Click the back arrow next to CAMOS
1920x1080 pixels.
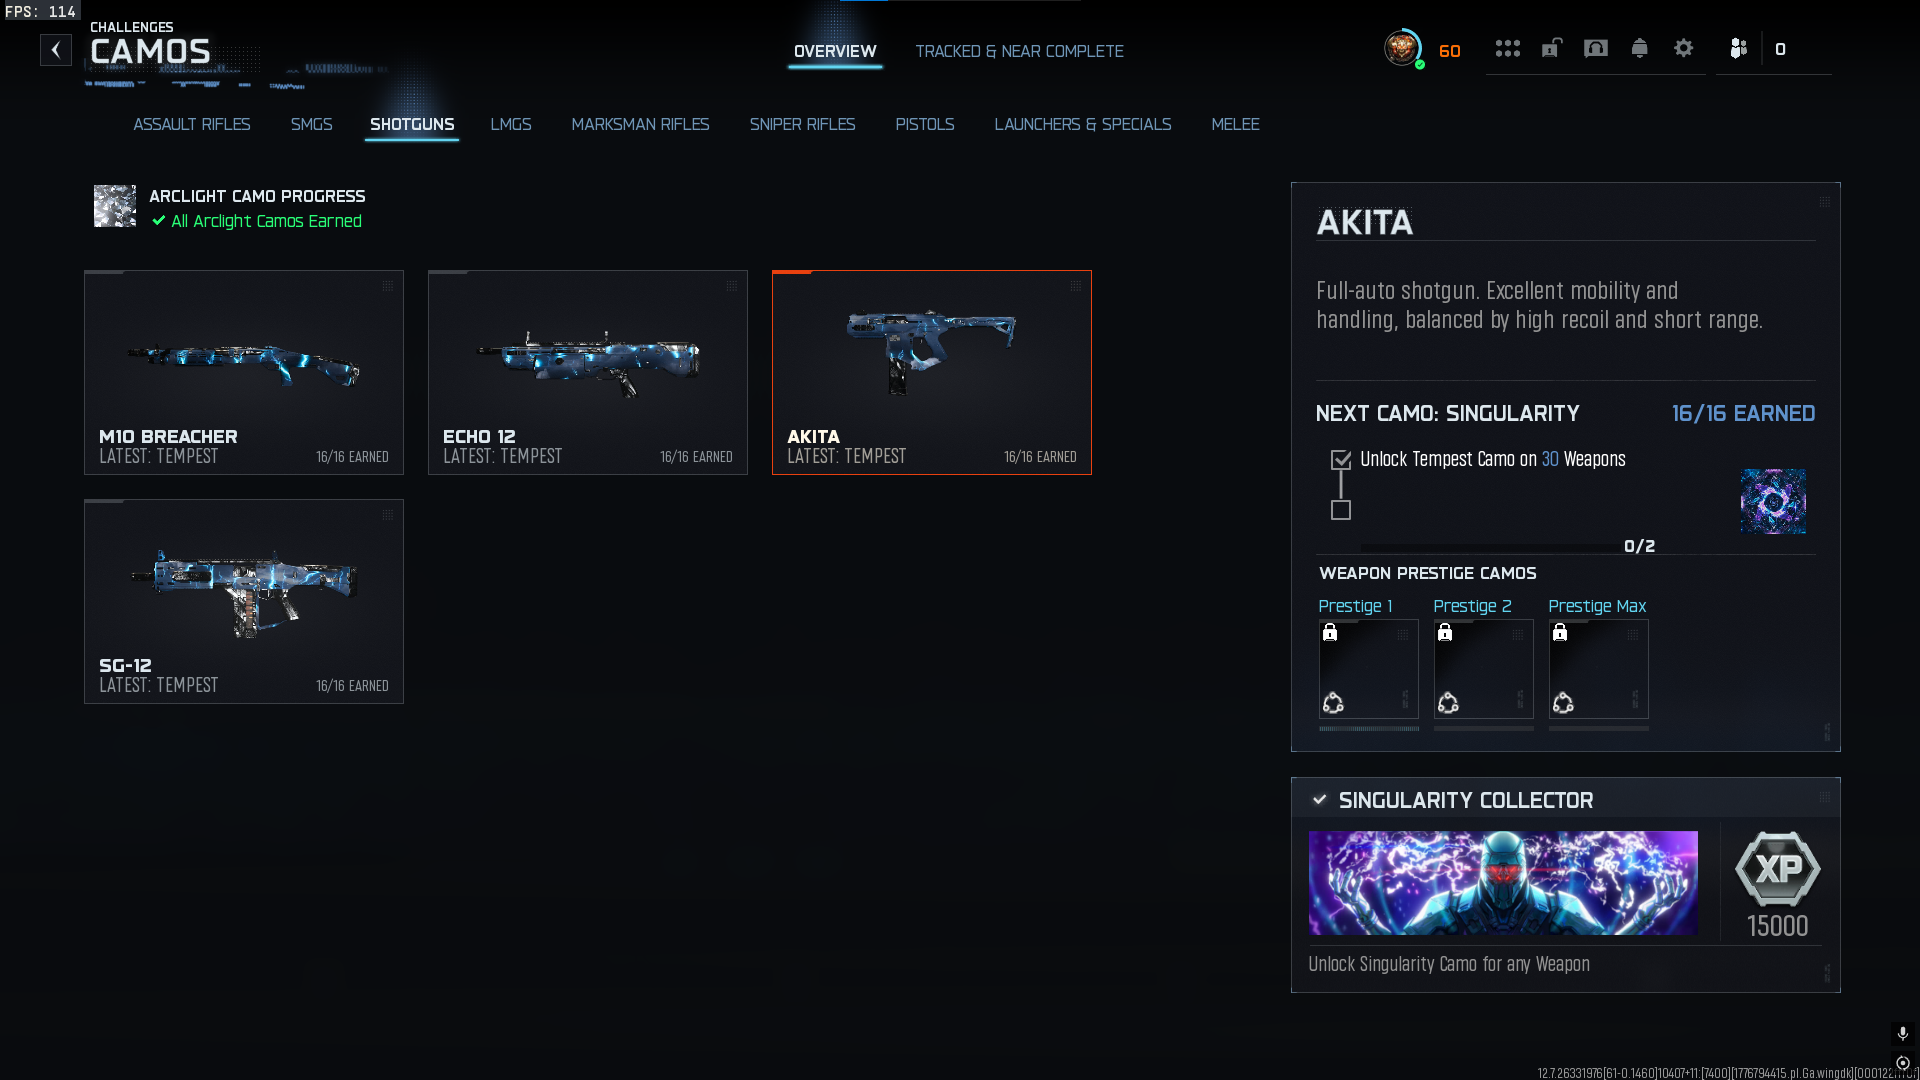(x=56, y=50)
